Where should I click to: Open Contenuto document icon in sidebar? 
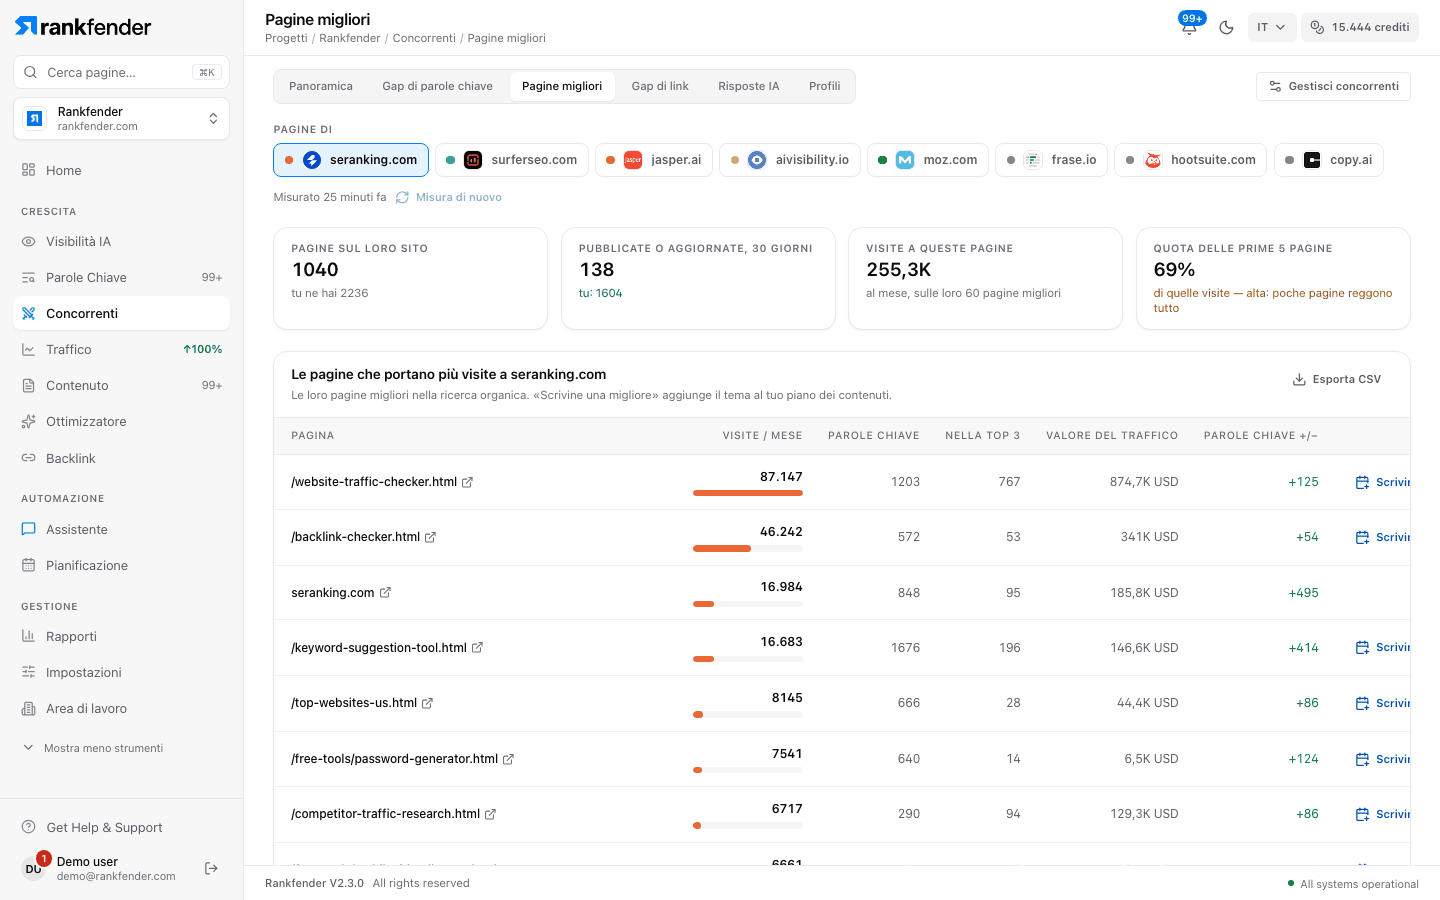coord(28,386)
